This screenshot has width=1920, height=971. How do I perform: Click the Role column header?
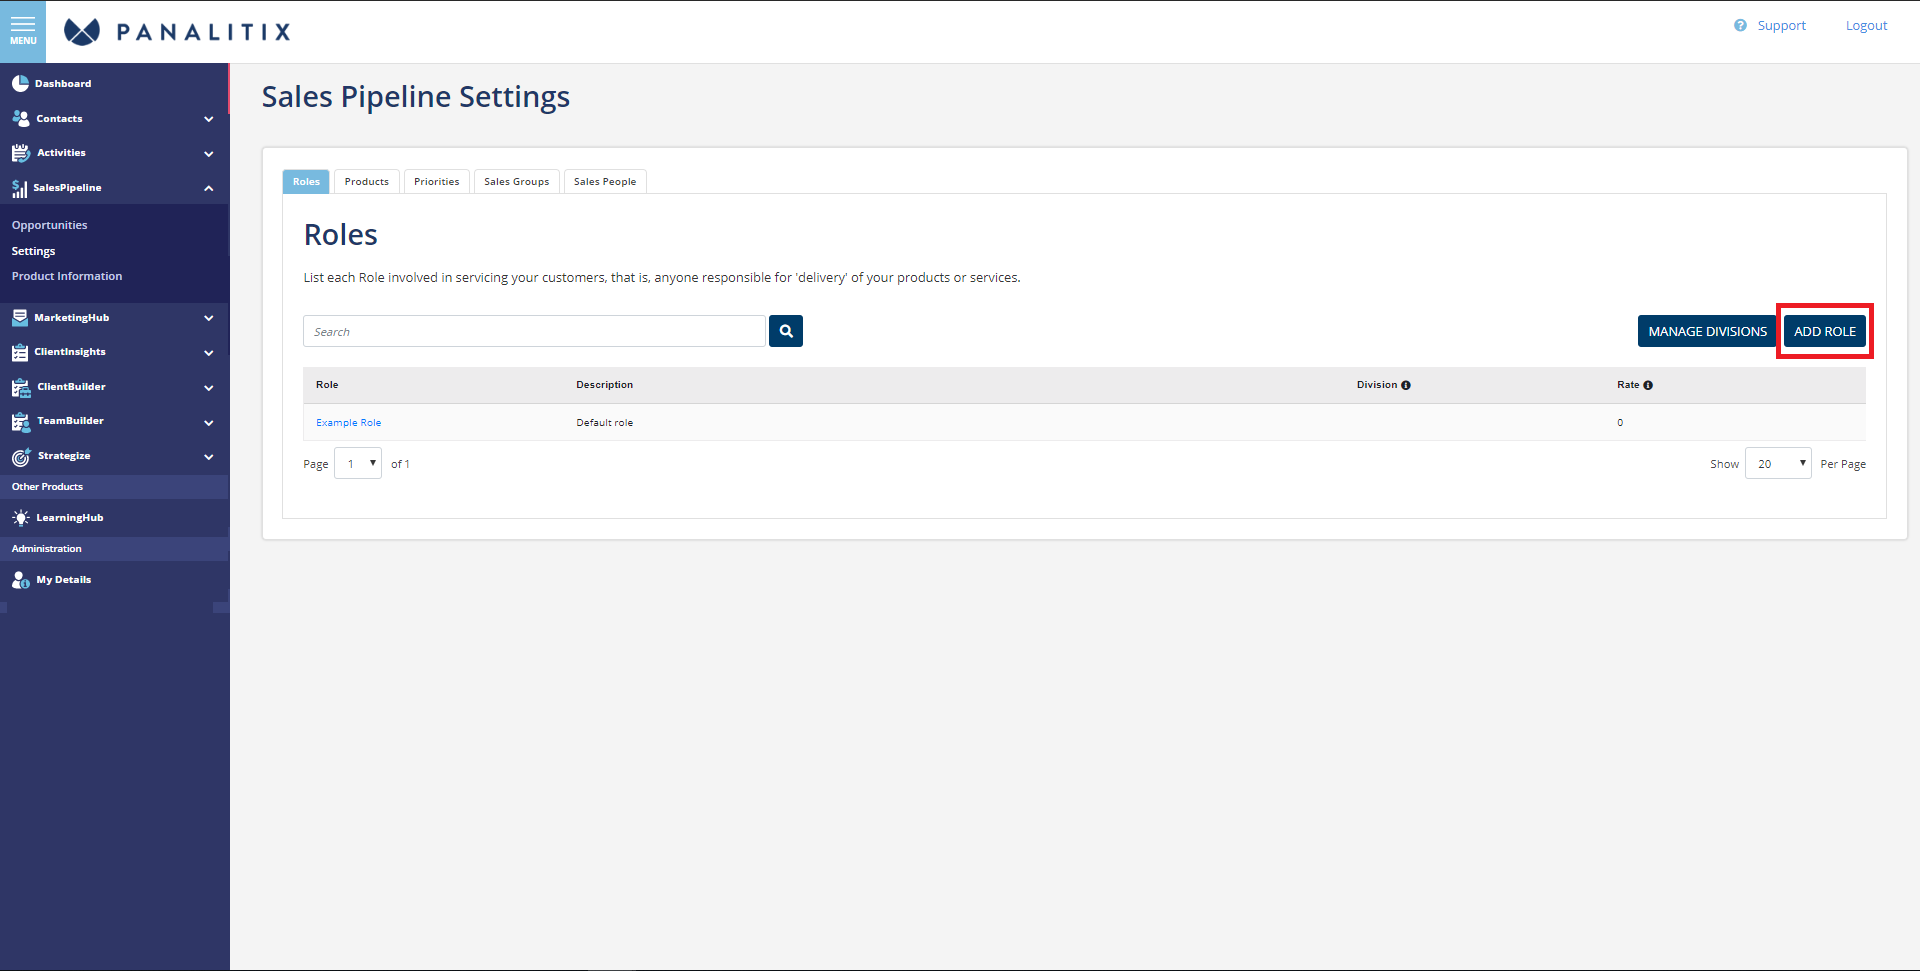pos(327,385)
